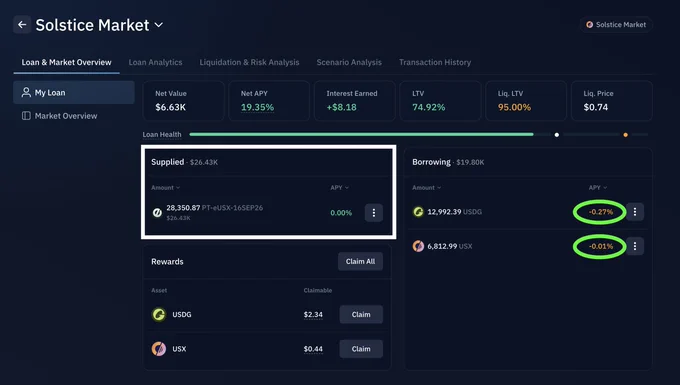Click the 12,992.39 USDG borrowed amount
This screenshot has width=680, height=385.
454,212
